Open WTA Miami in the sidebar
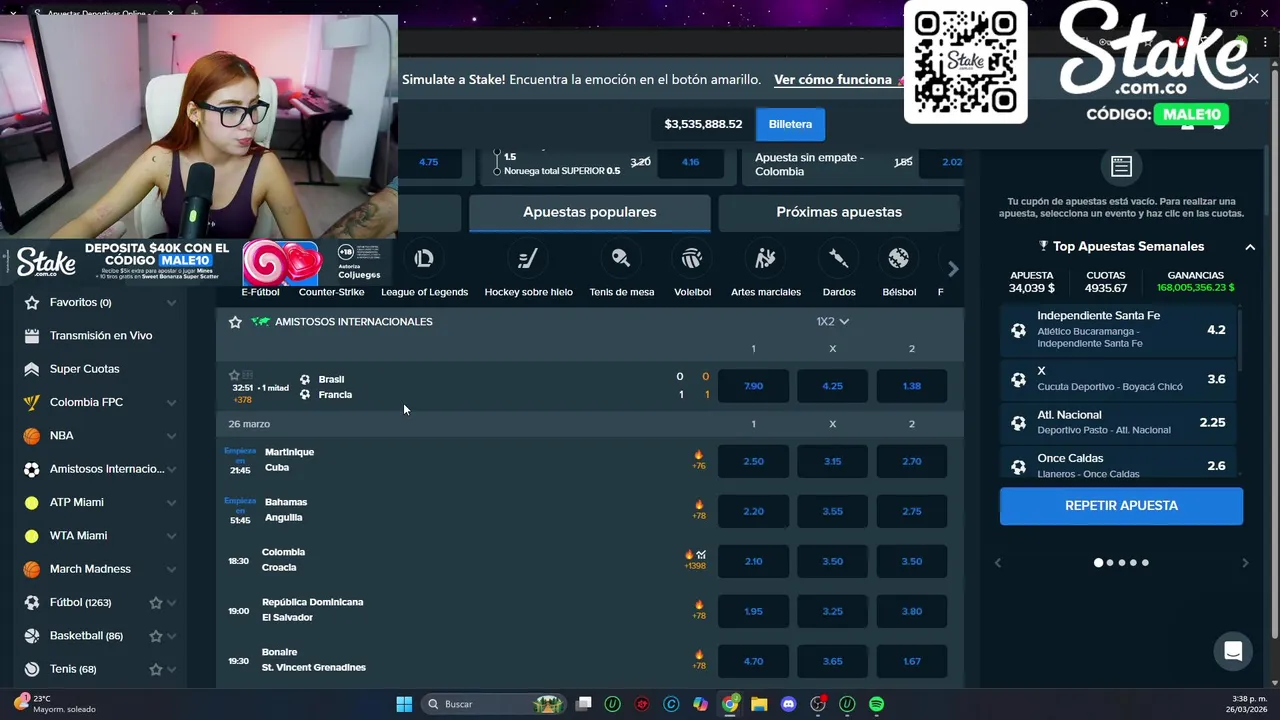This screenshot has height=720, width=1280. click(x=78, y=536)
